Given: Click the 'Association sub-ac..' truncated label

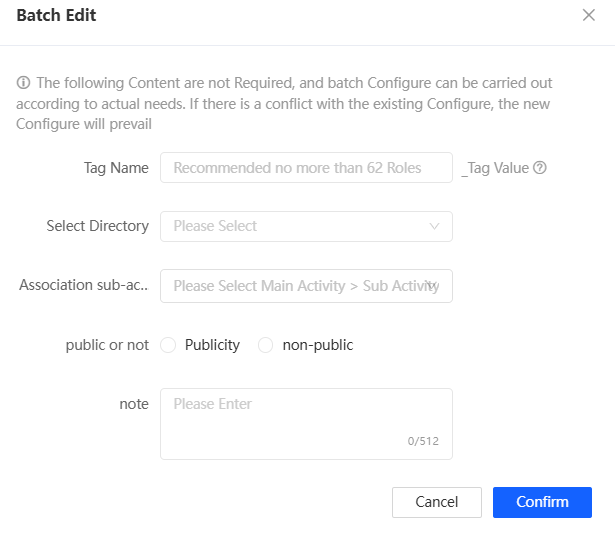Looking at the screenshot, I should [x=83, y=286].
